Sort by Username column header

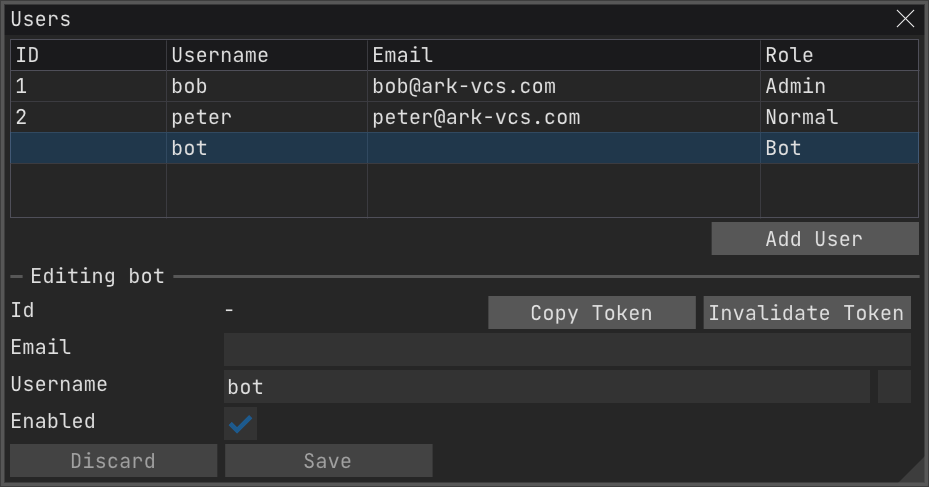click(x=220, y=55)
